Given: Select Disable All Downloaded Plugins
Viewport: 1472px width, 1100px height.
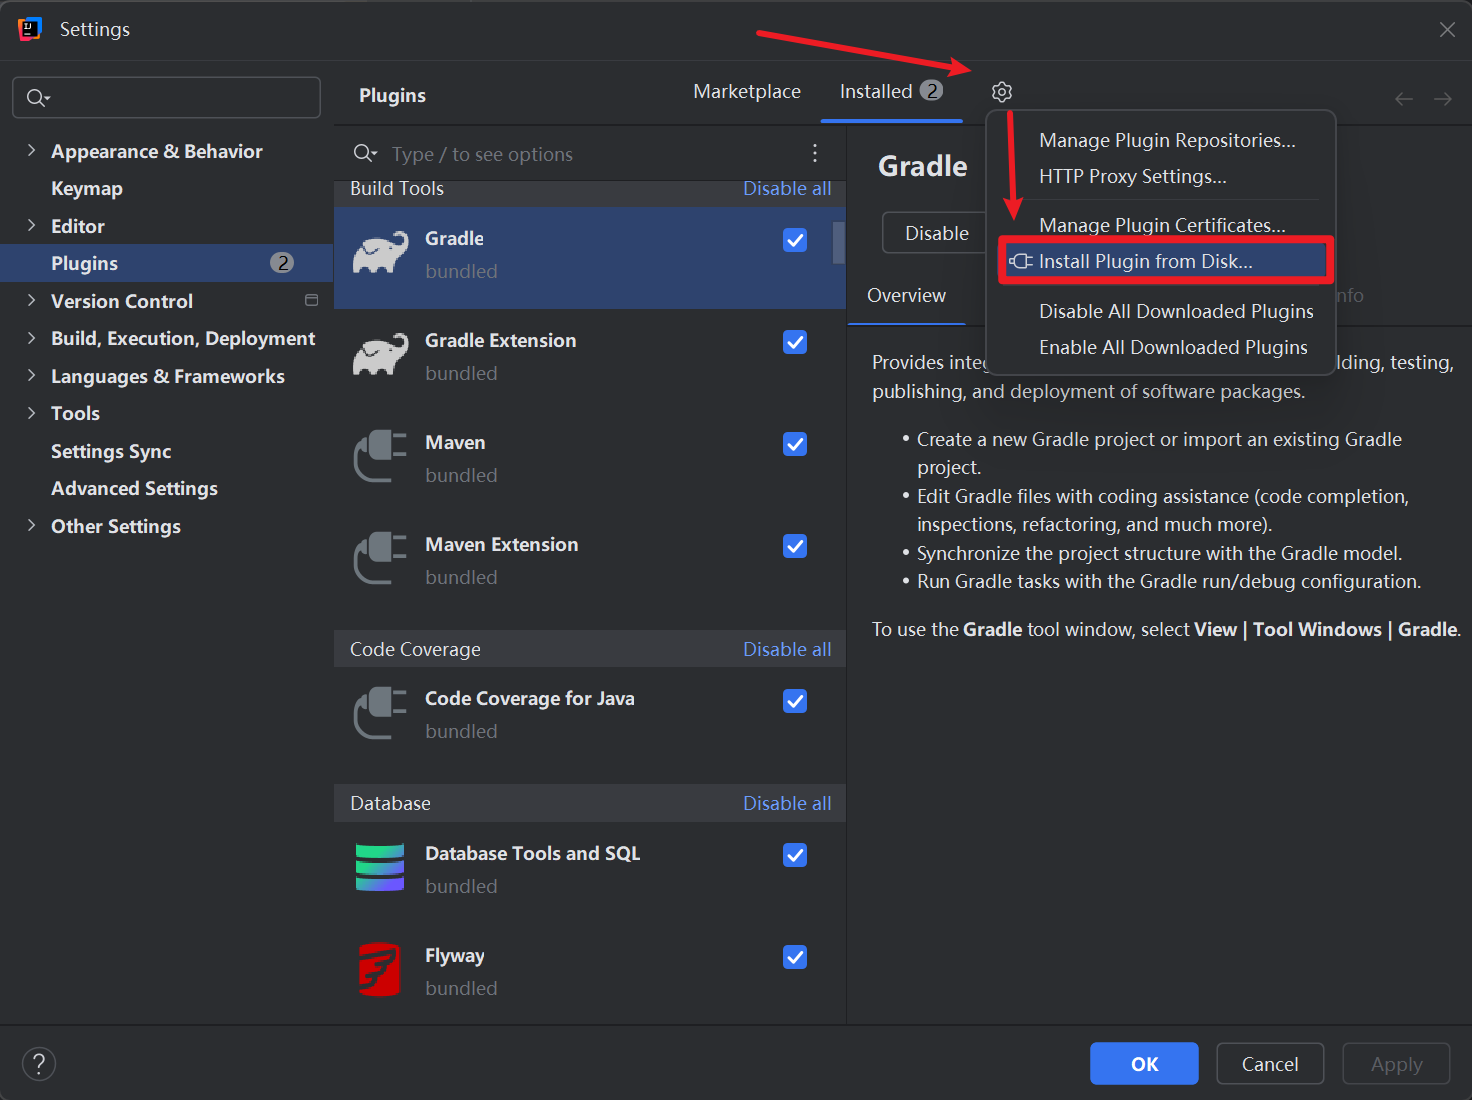Looking at the screenshot, I should (x=1176, y=311).
